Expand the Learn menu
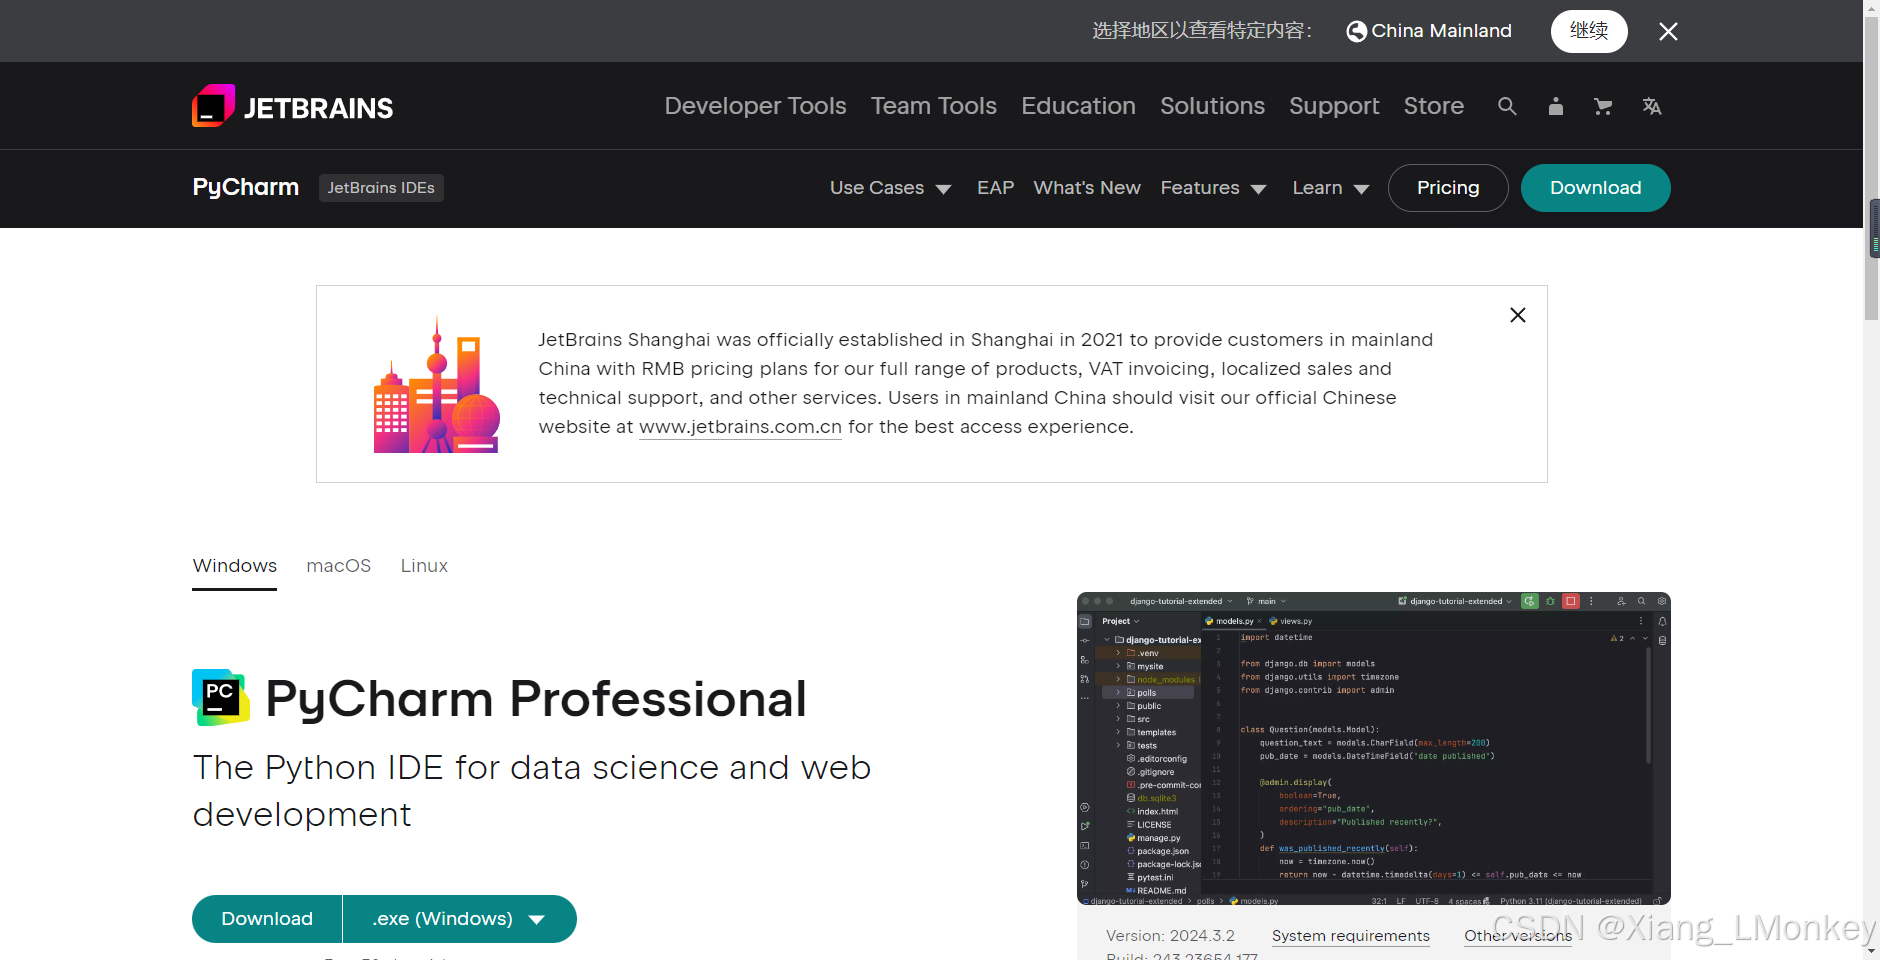This screenshot has height=960, width=1880. tap(1330, 188)
